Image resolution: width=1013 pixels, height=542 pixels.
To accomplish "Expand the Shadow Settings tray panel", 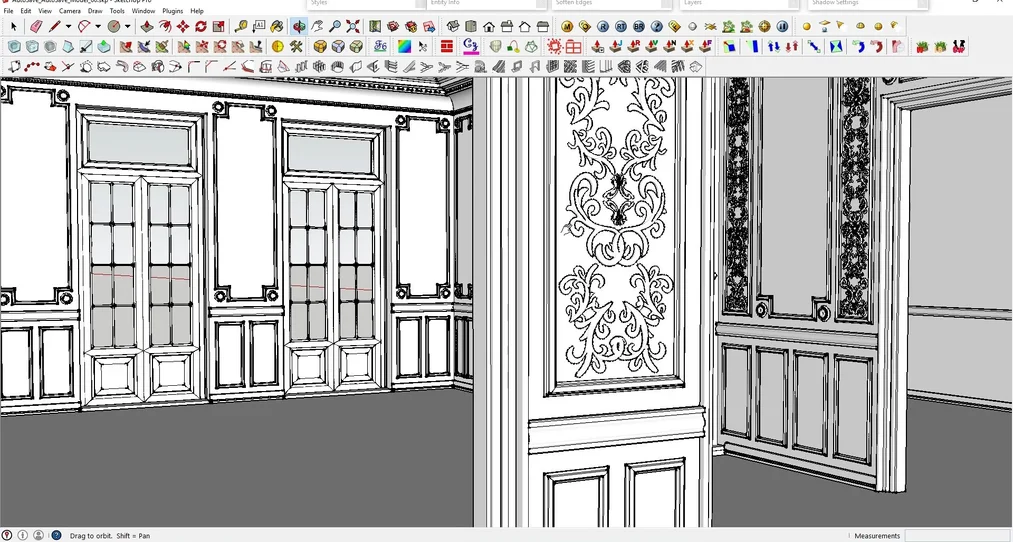I will [x=867, y=4].
